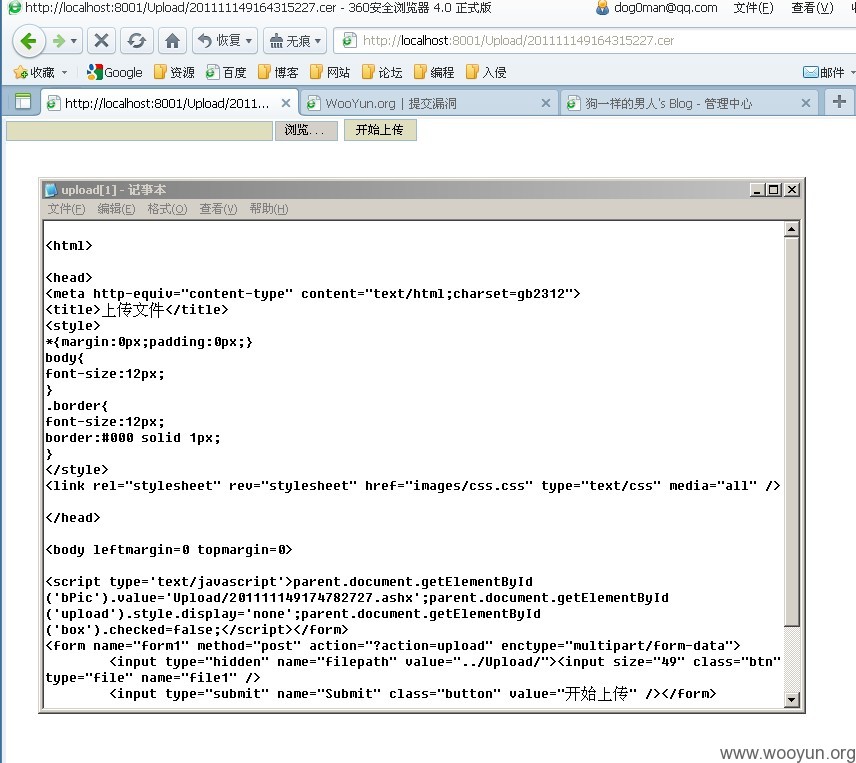Viewport: 856px width, 763px height.
Task: Stop page loading with X button
Action: pos(102,41)
